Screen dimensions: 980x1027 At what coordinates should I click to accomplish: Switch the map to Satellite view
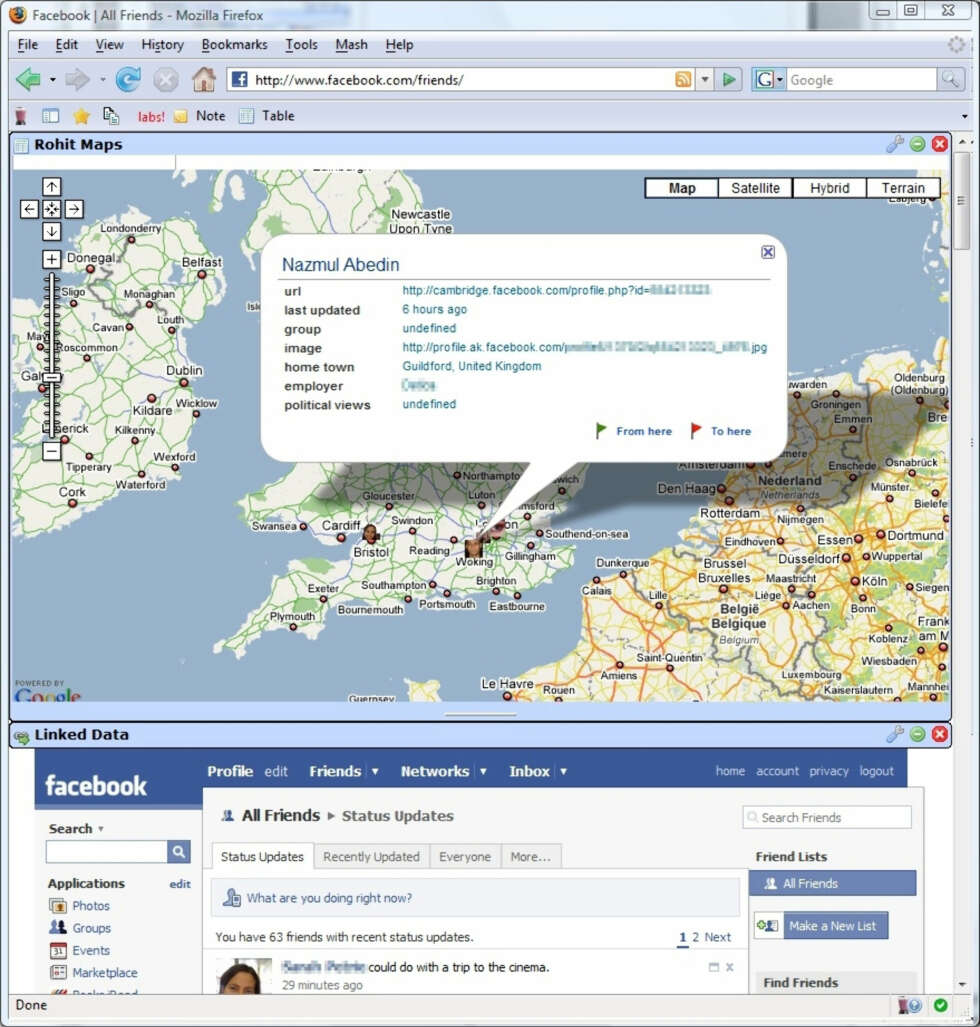(755, 188)
